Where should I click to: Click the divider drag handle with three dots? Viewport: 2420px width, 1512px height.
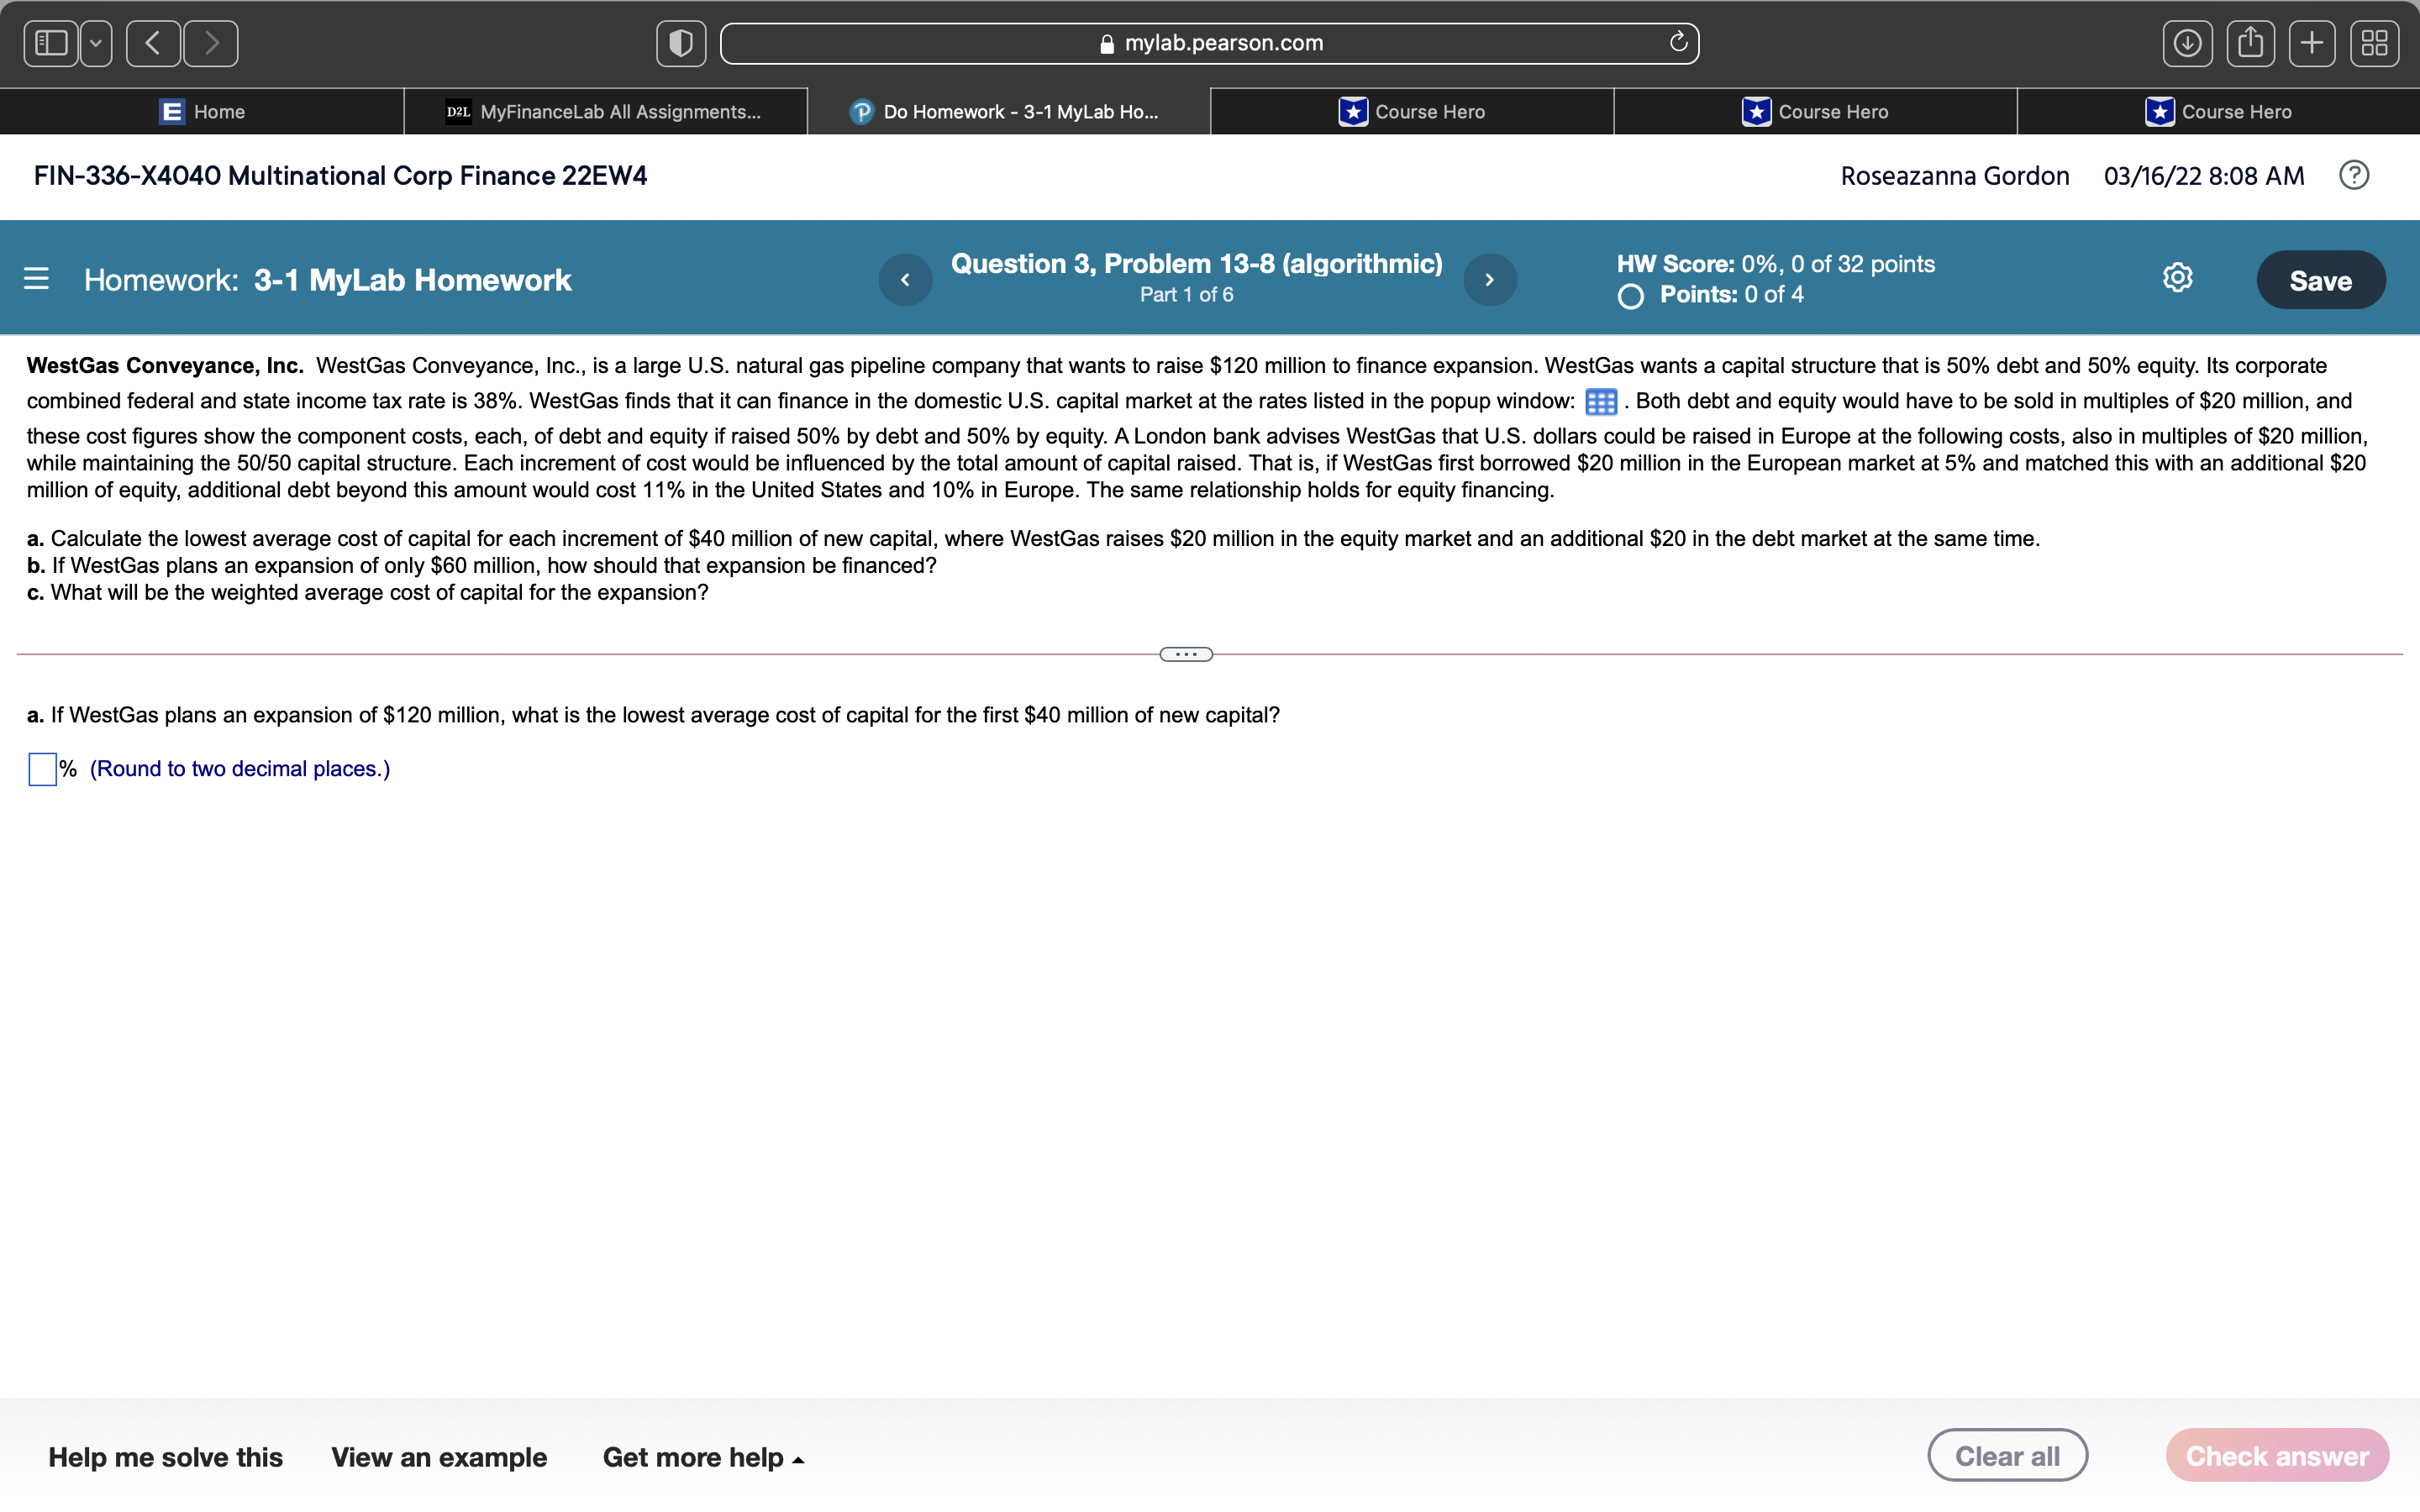1185,653
